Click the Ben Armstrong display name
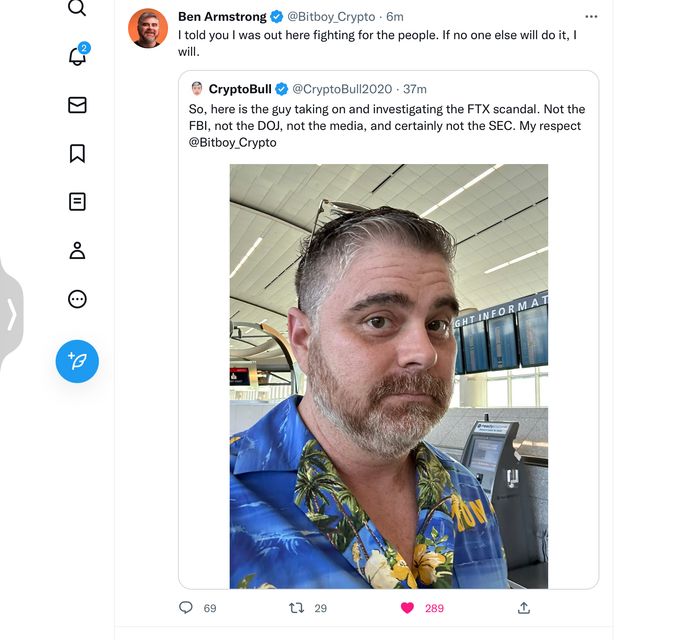695x640 pixels. (224, 17)
